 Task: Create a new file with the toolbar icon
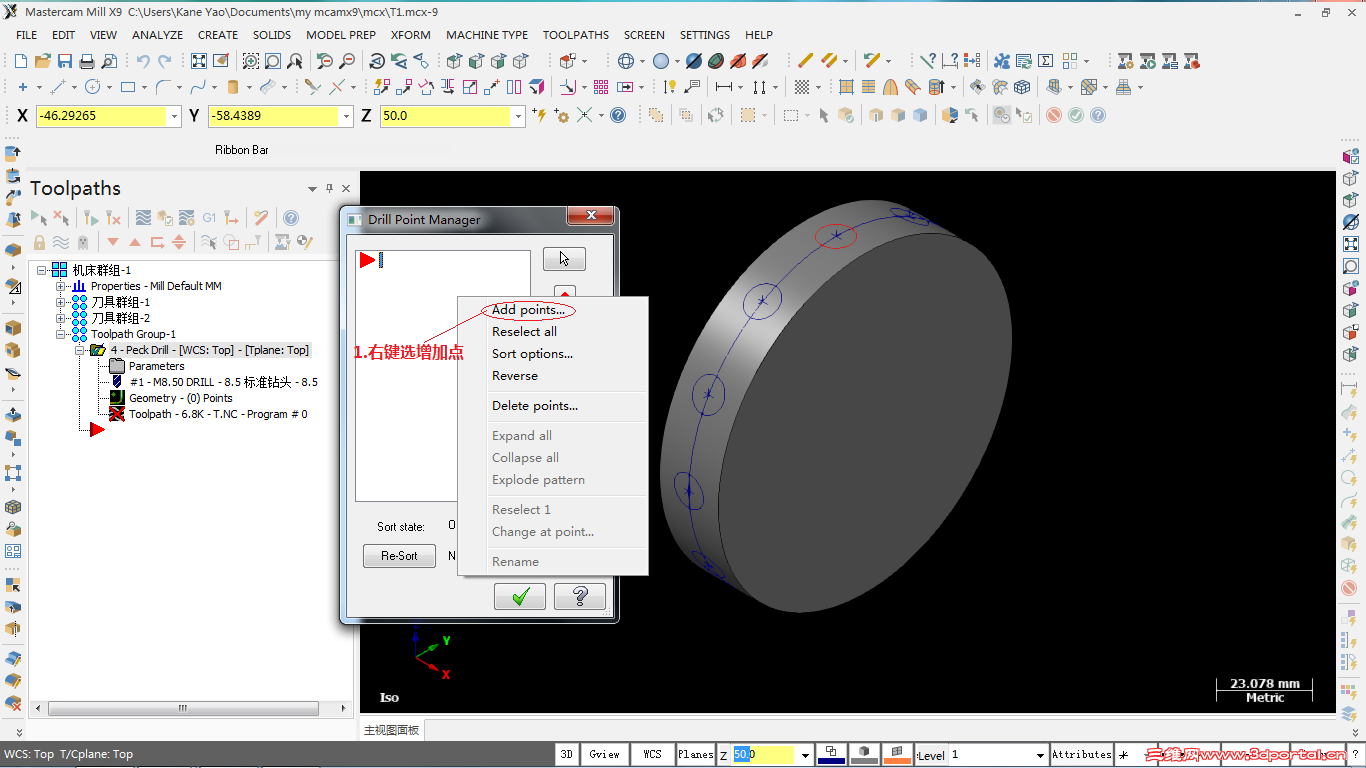point(21,61)
